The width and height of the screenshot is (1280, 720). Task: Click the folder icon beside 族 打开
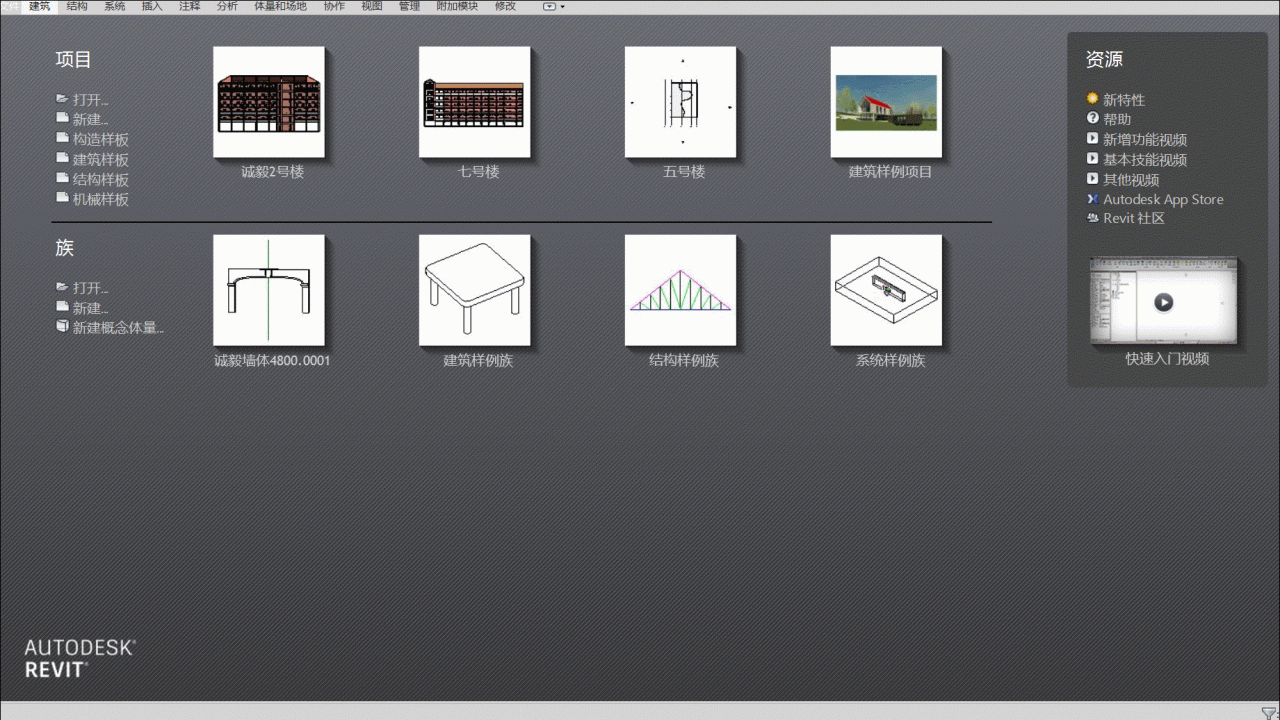[x=62, y=287]
